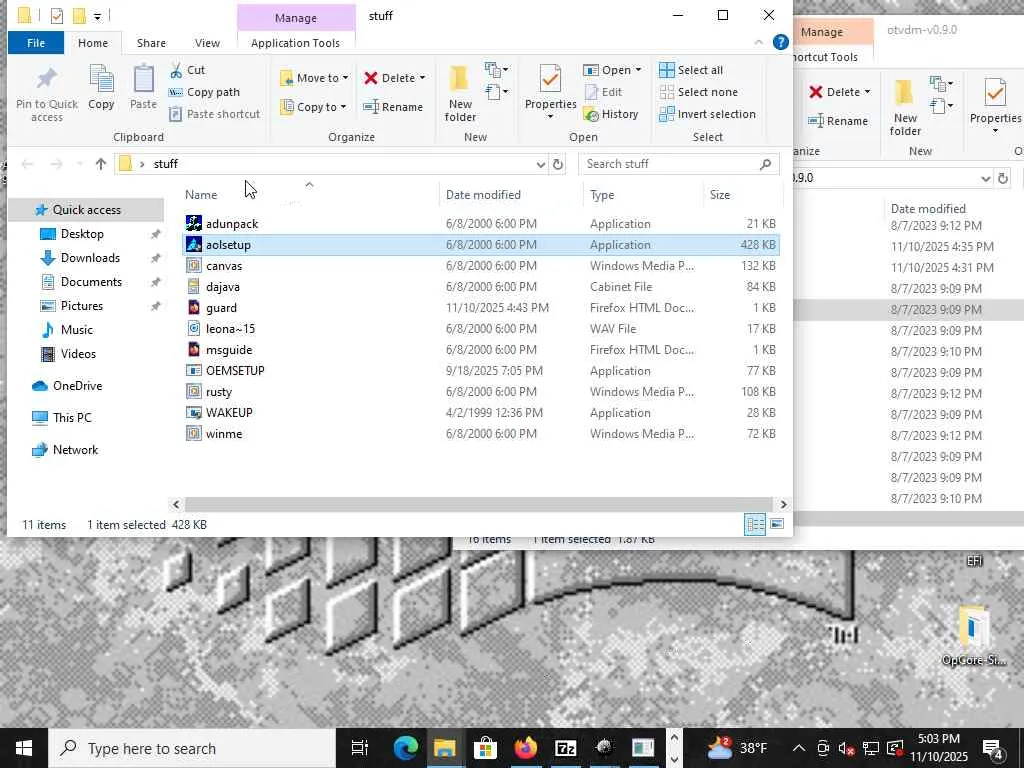Click Task View taskbar icon
Image resolution: width=1024 pixels, height=768 pixels.
[x=360, y=748]
